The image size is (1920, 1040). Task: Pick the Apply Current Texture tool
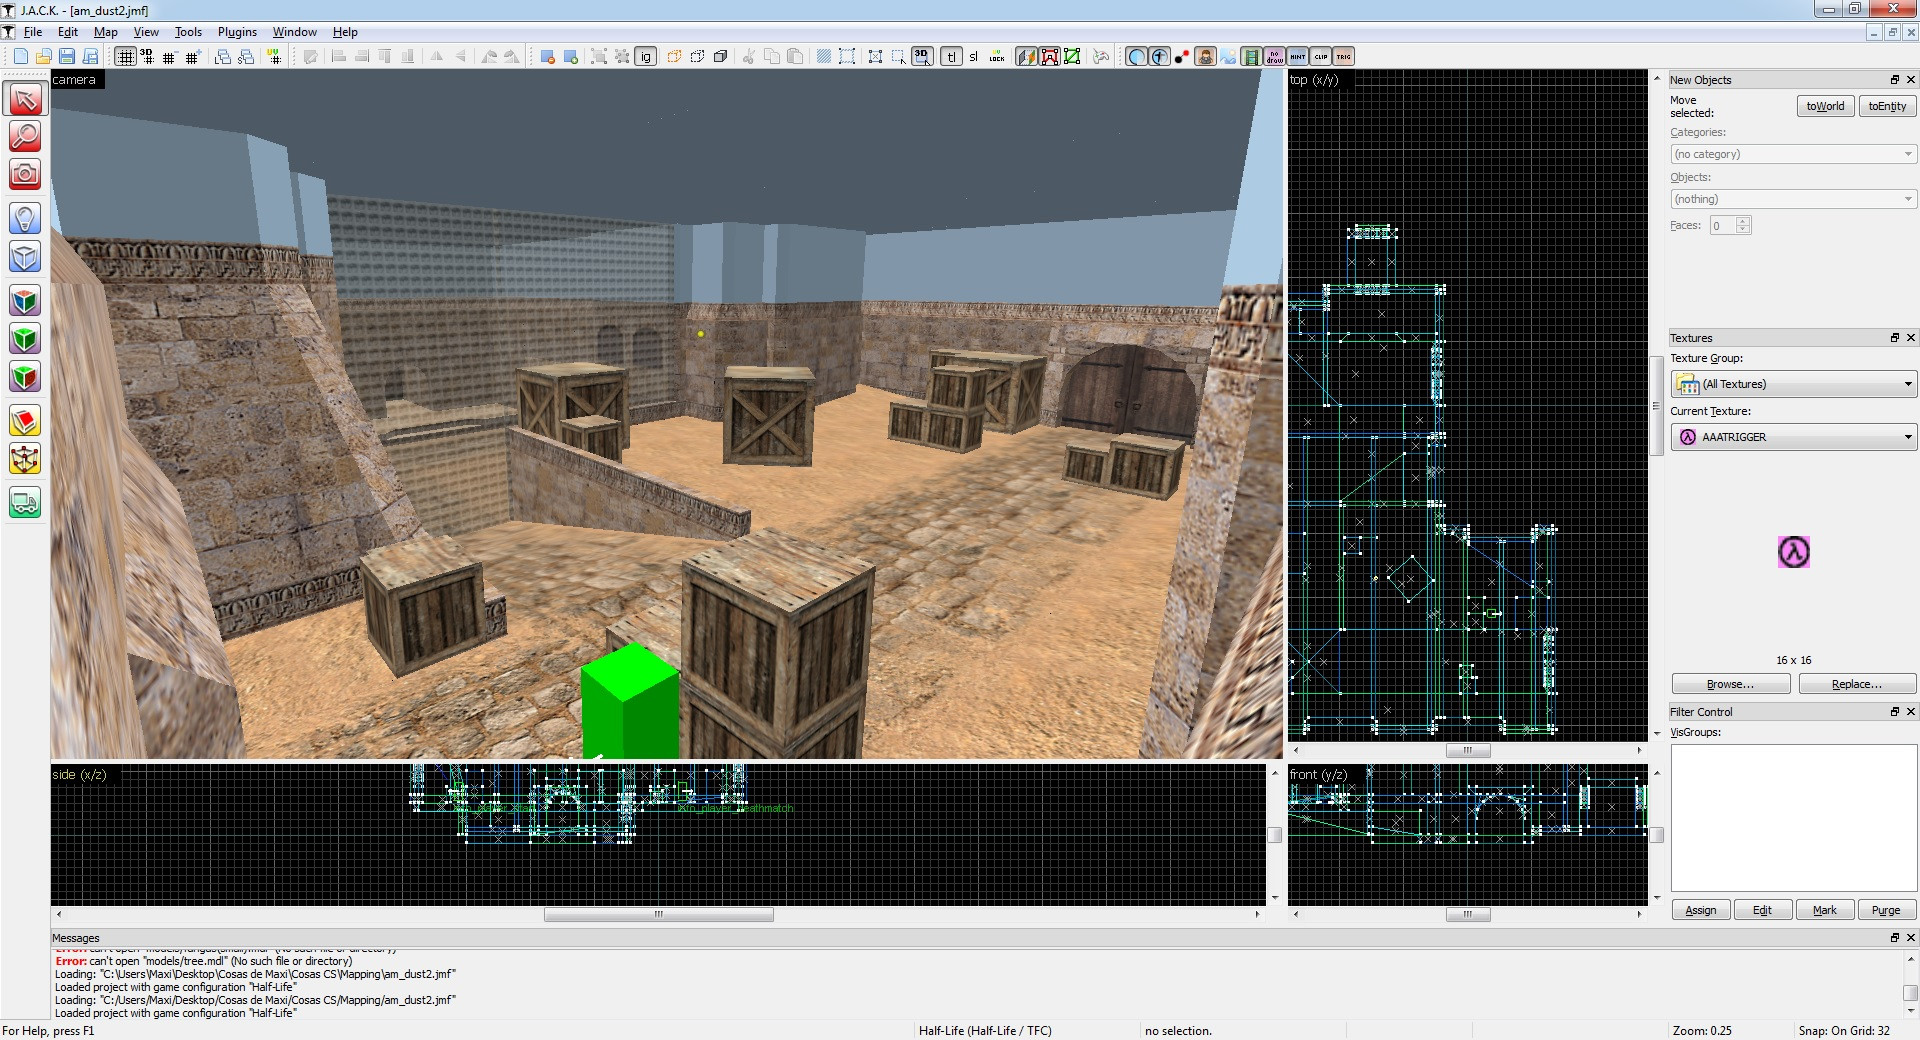25,338
